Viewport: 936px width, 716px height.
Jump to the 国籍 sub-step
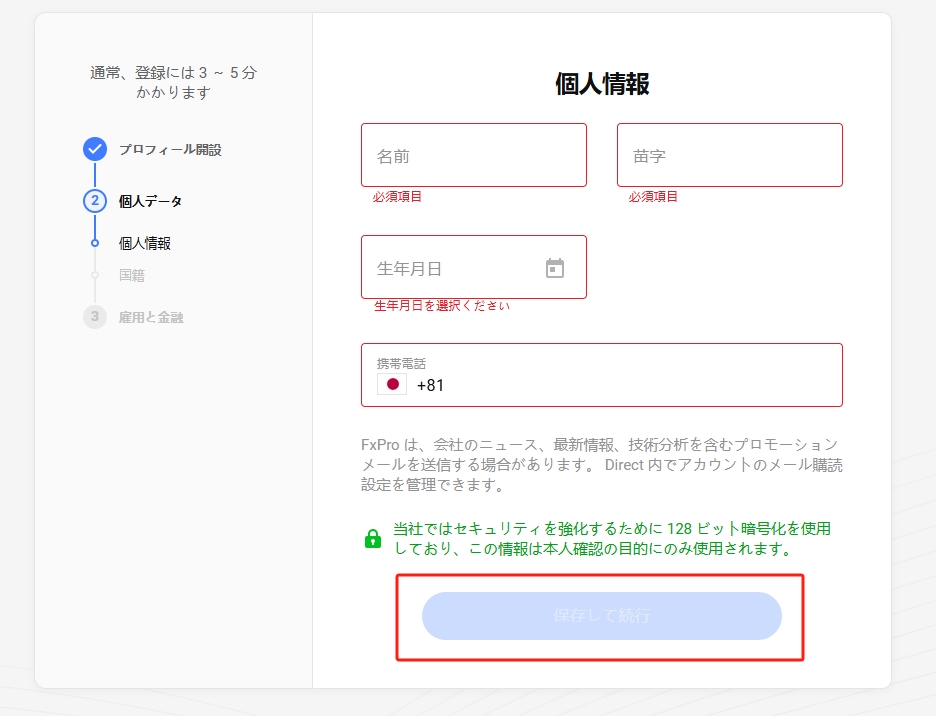tap(132, 275)
